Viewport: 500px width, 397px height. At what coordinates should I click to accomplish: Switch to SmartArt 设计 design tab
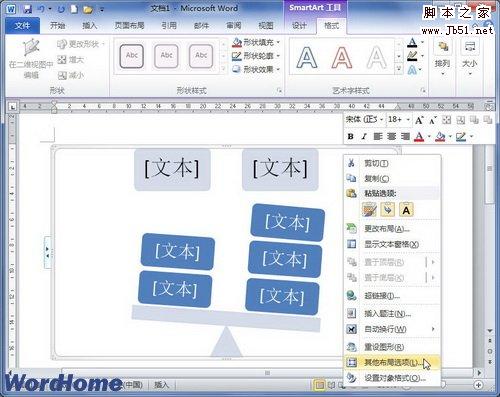299,26
